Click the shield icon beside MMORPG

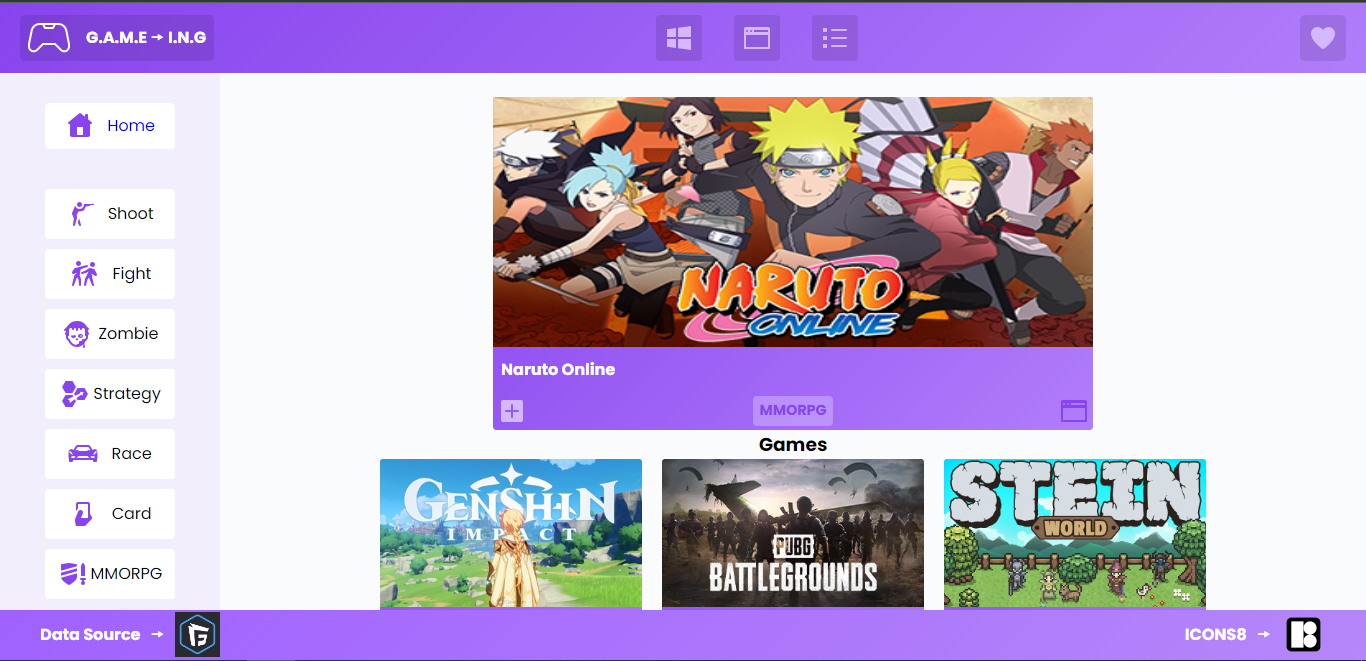(73, 574)
